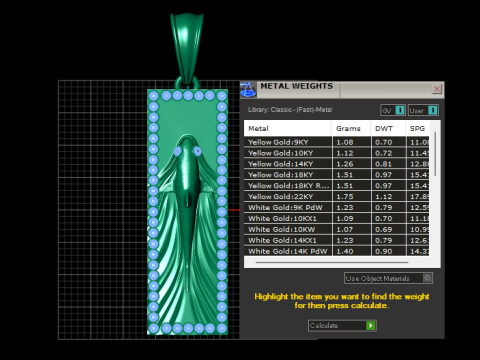This screenshot has height=360, width=480.
Task: Click the pendant bail in viewport
Action: 187,48
